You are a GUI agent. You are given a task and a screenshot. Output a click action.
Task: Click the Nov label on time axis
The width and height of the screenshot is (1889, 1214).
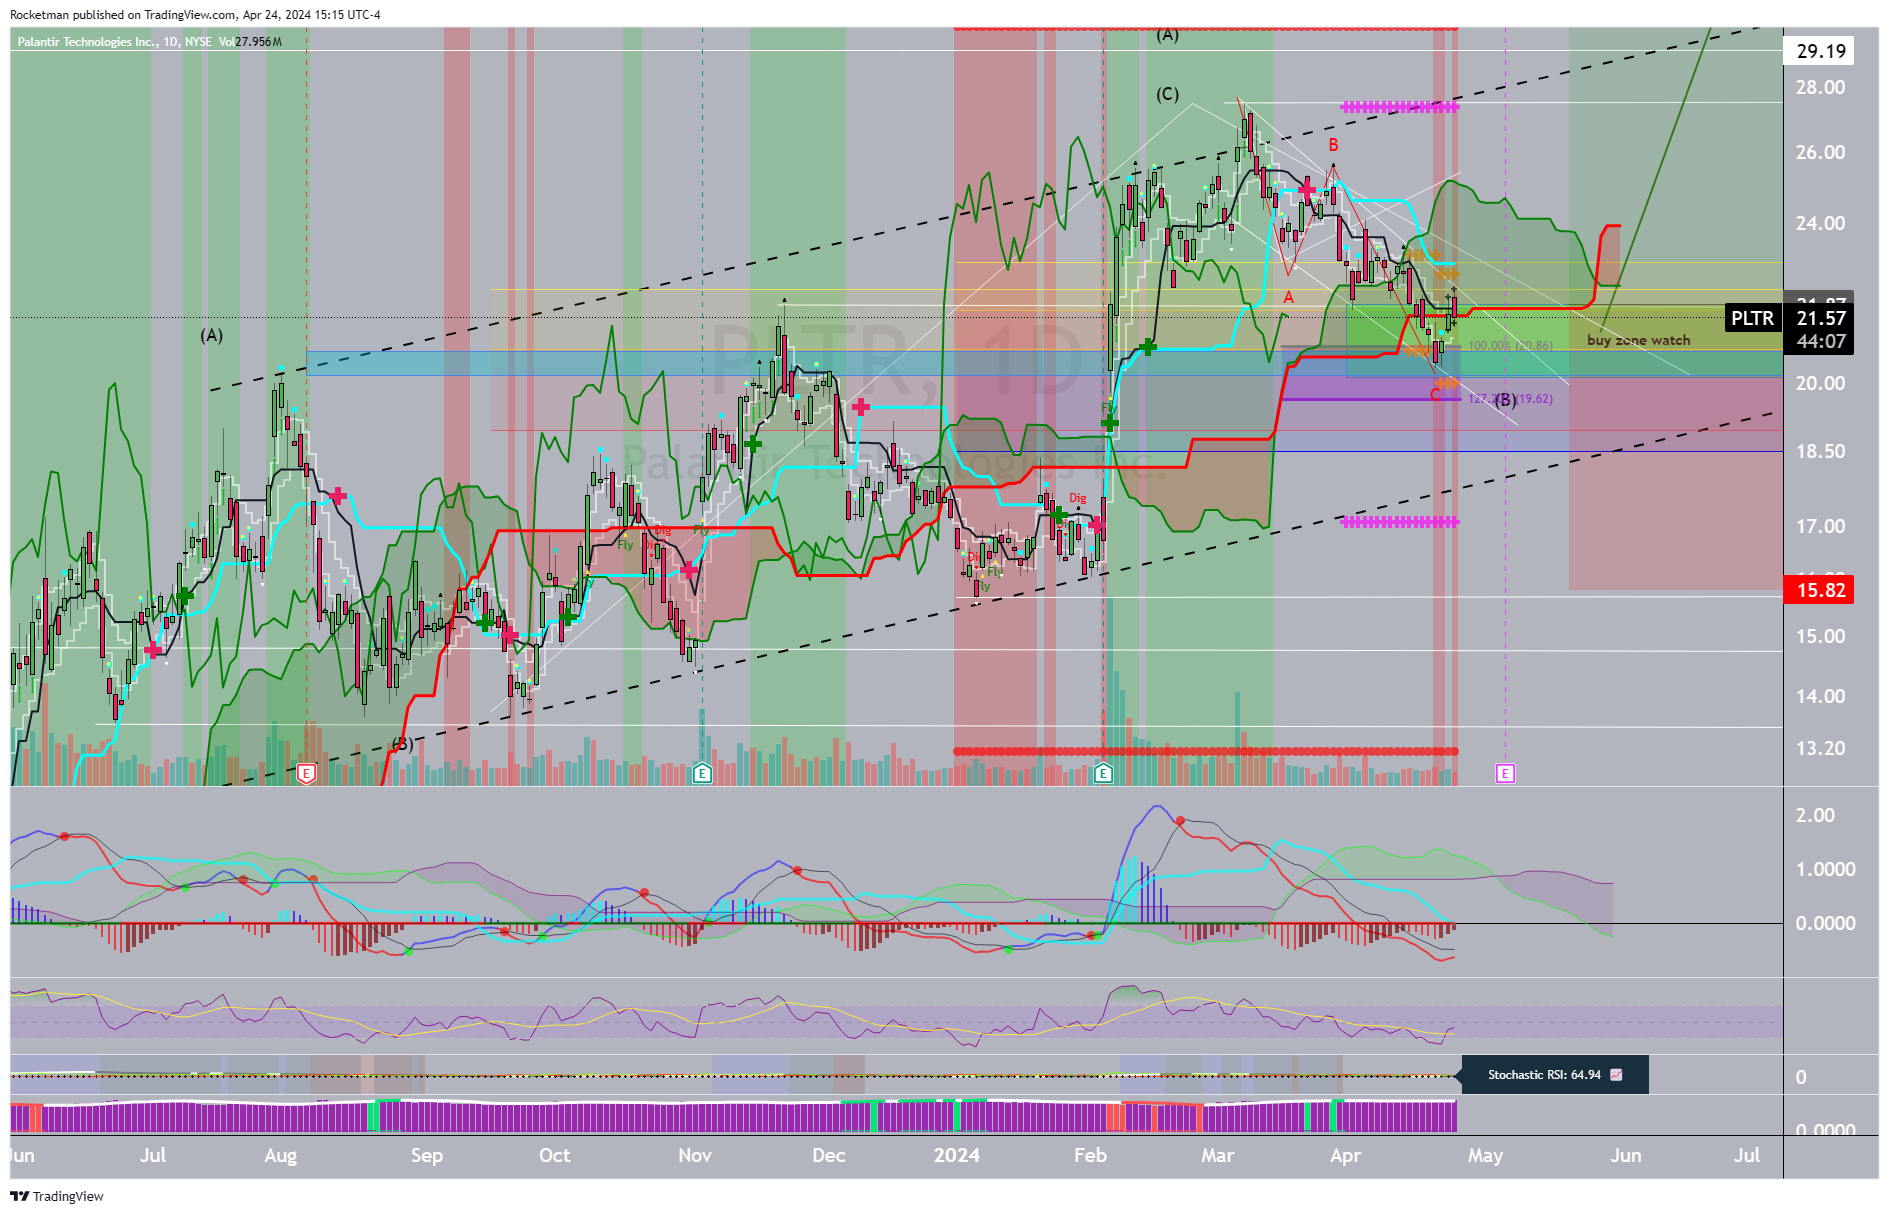[695, 1155]
